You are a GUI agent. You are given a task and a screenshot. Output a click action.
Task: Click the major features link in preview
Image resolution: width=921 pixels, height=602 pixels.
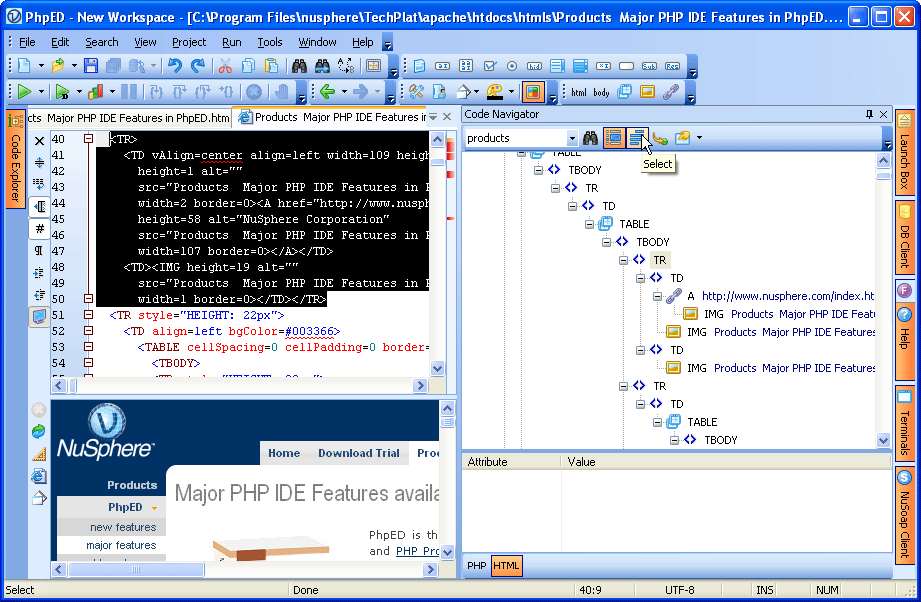click(x=121, y=545)
